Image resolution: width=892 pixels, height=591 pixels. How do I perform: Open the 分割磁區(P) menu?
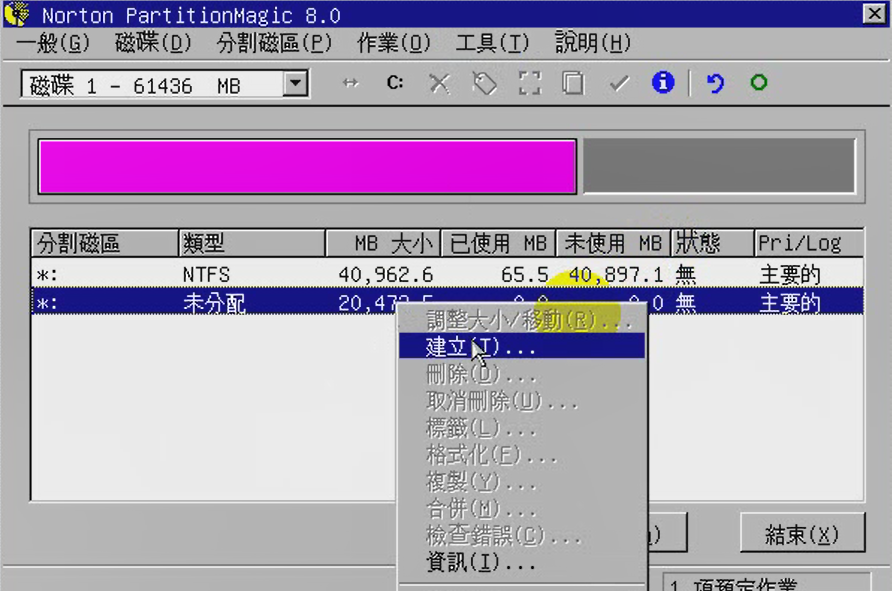(274, 43)
